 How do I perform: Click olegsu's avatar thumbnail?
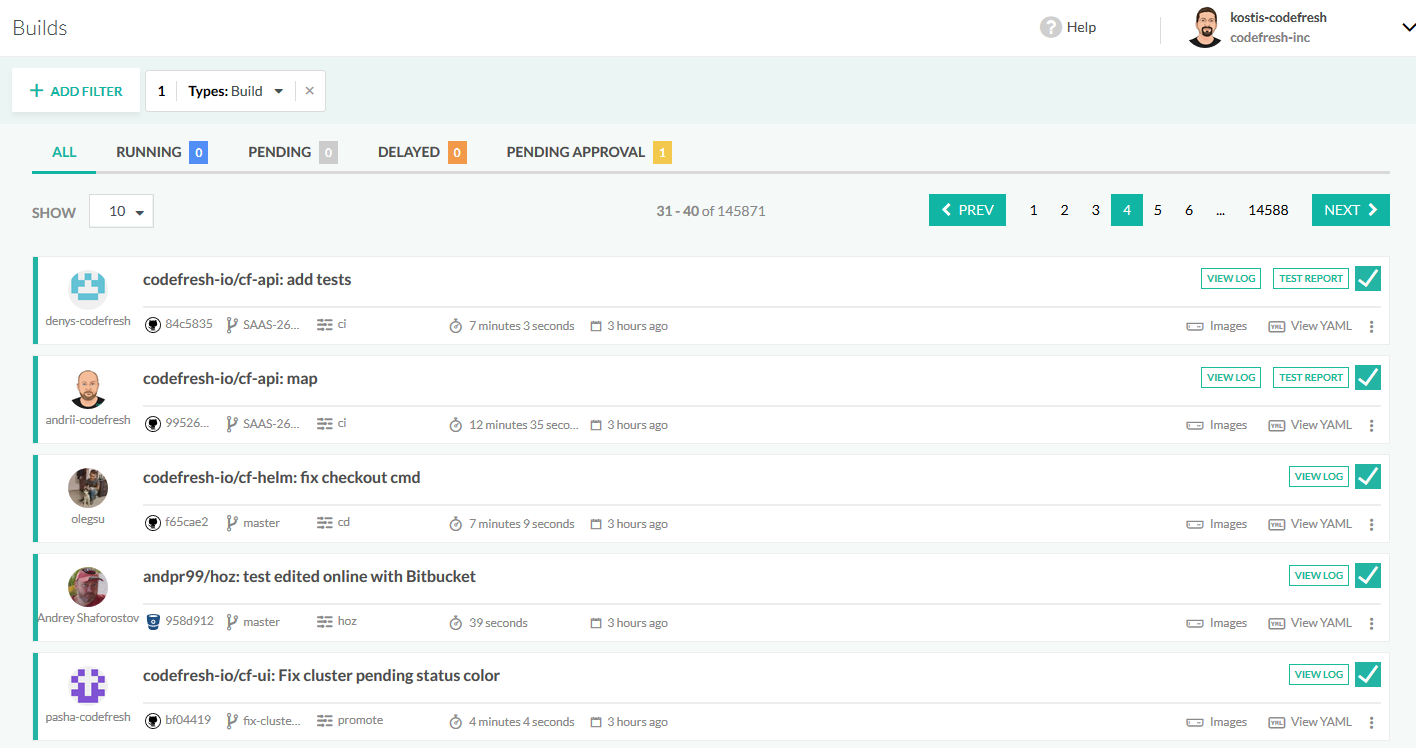pyautogui.click(x=88, y=488)
